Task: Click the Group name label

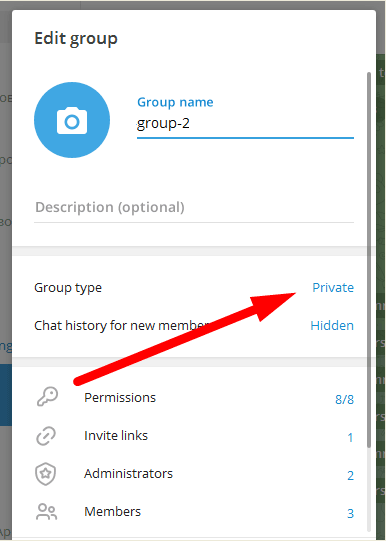Action: pyautogui.click(x=175, y=102)
